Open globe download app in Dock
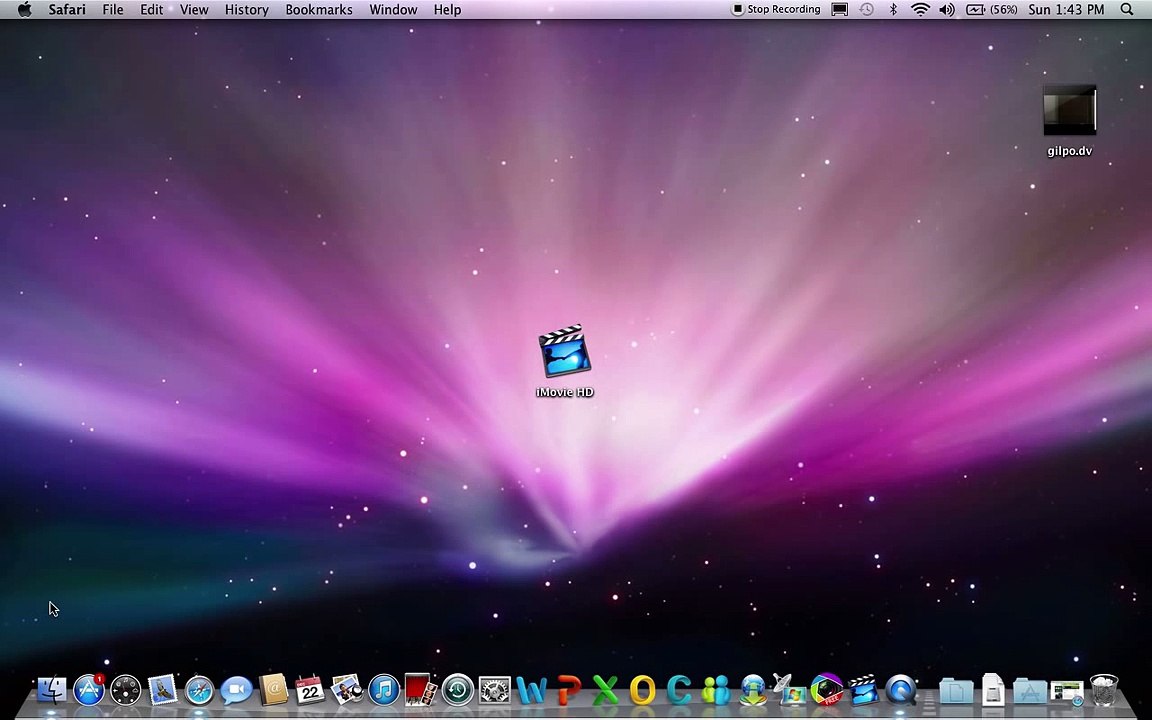 (753, 691)
